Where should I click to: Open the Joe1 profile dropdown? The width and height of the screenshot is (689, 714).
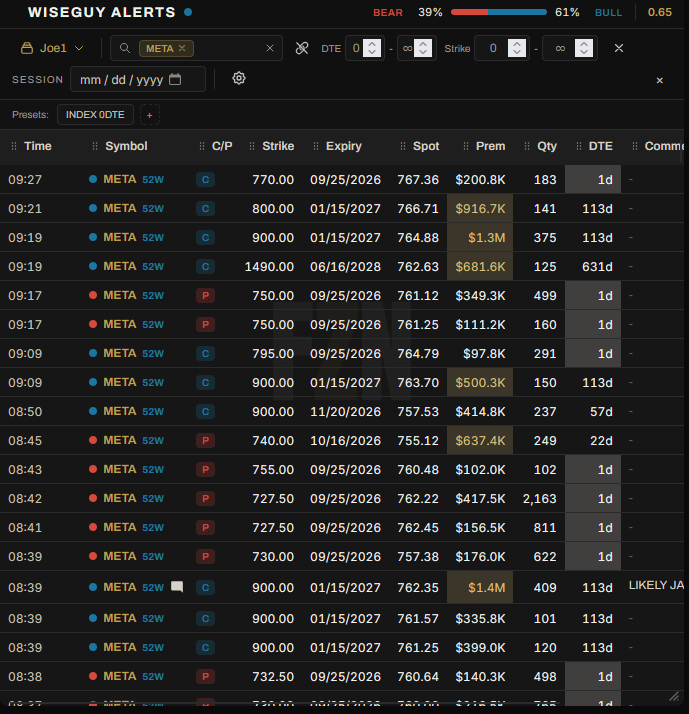pyautogui.click(x=52, y=48)
